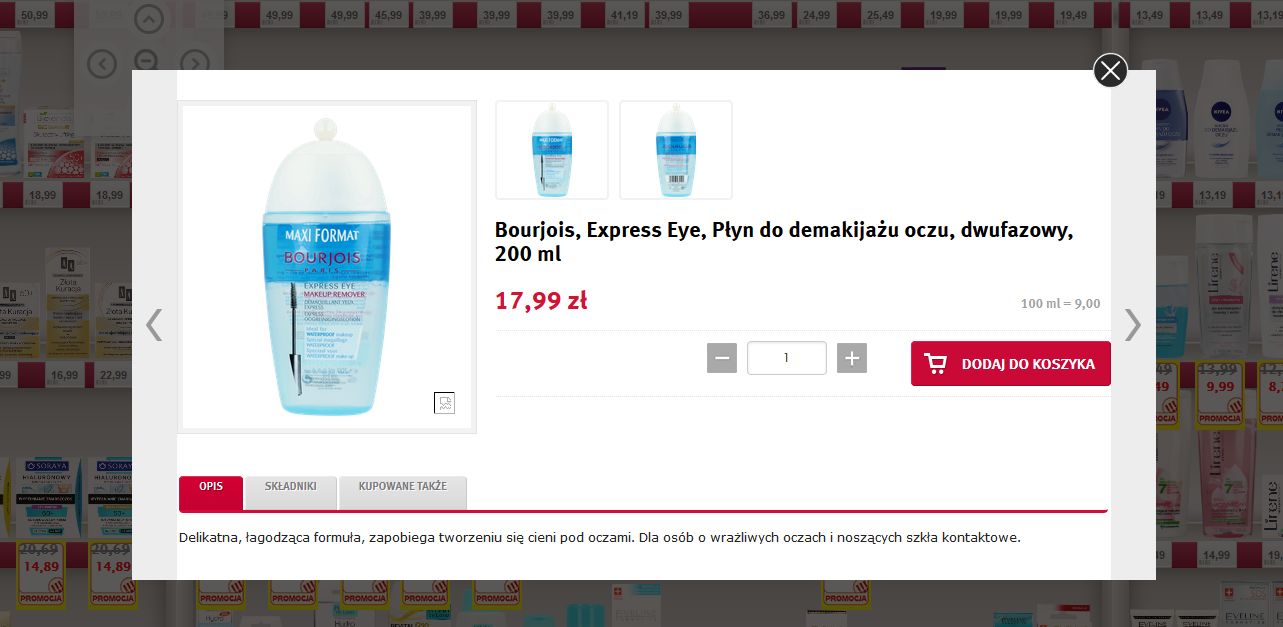Go to previous product with left chevron
The image size is (1283, 627).
(154, 325)
